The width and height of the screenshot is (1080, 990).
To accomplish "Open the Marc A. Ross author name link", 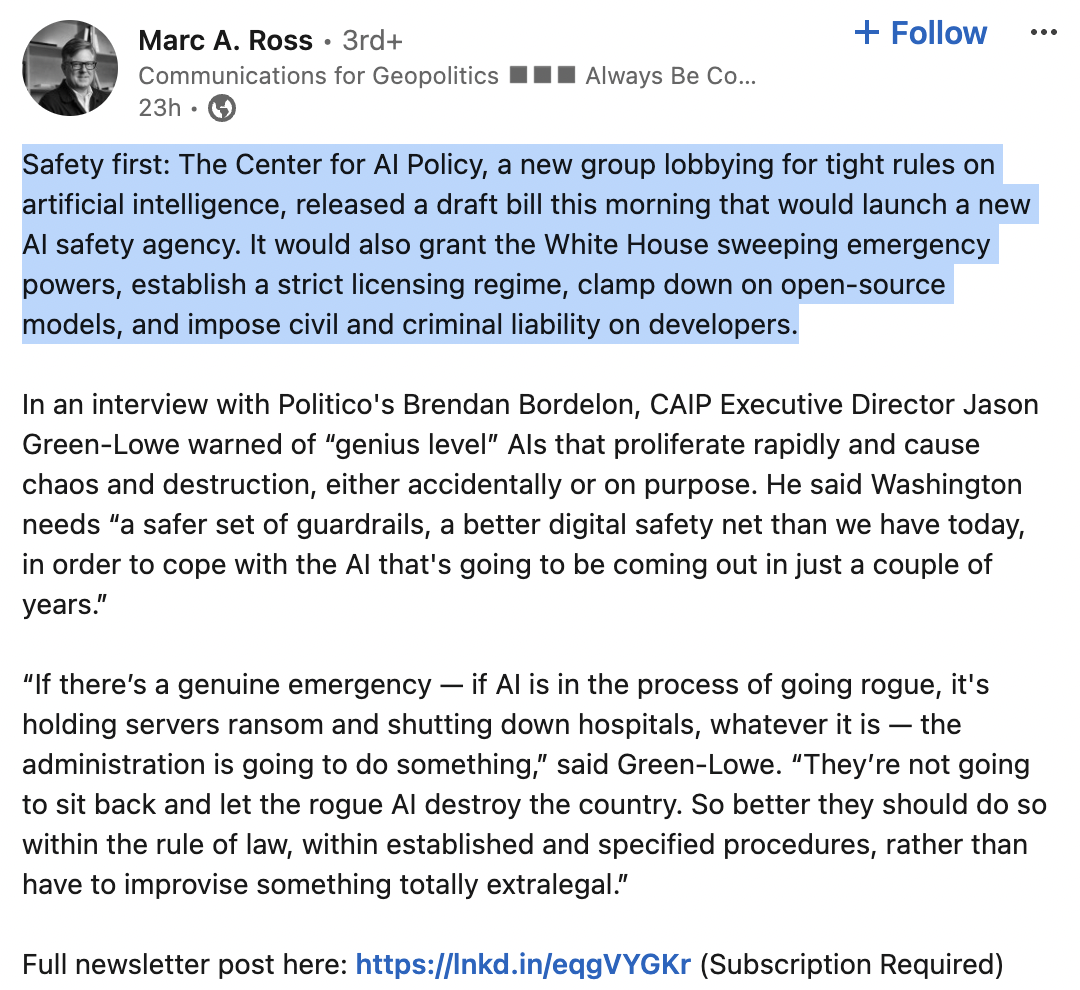I will (225, 41).
